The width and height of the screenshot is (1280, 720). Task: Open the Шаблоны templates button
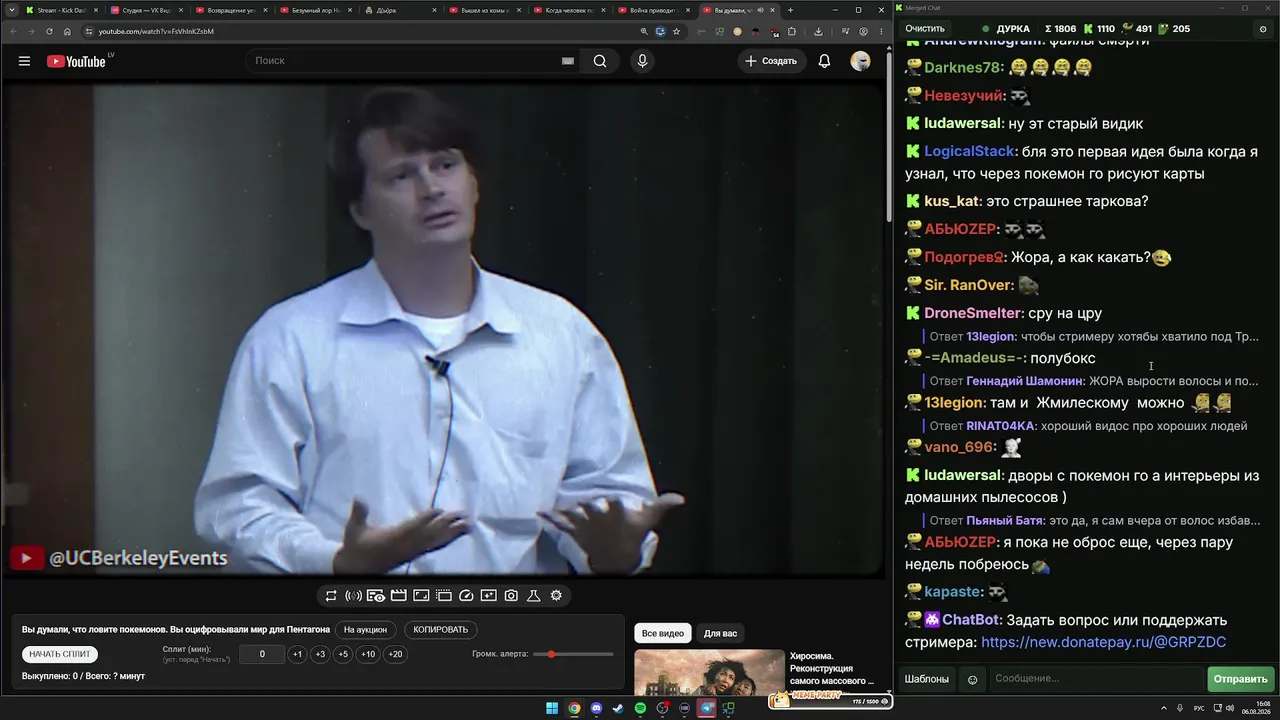pyautogui.click(x=927, y=679)
